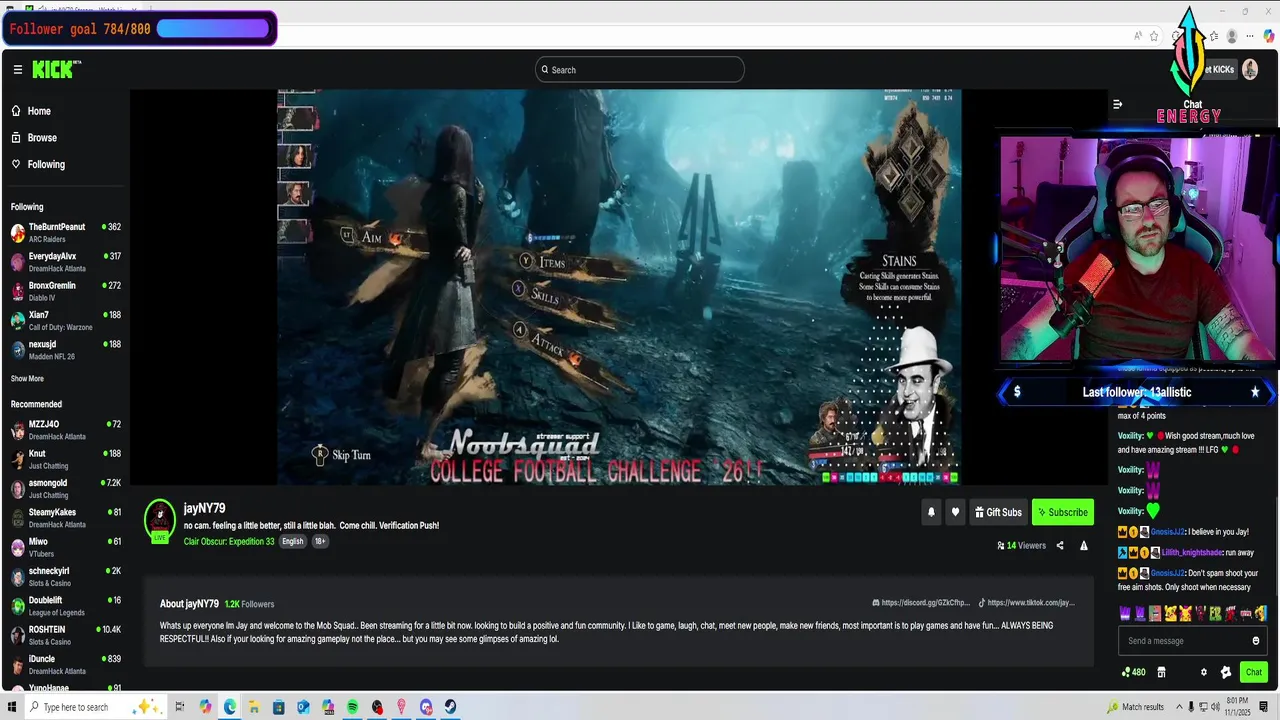
Task: Click the green Chat send button
Action: (x=1253, y=672)
